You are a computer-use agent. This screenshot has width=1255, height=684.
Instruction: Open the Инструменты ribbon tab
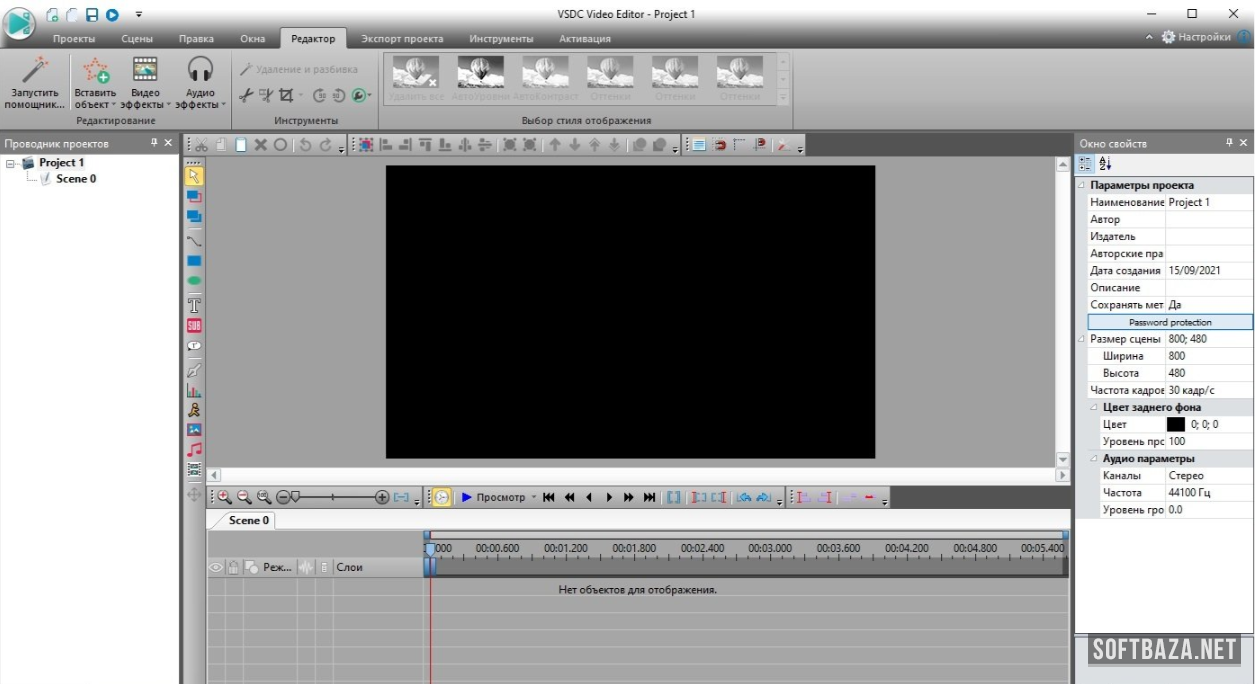501,39
